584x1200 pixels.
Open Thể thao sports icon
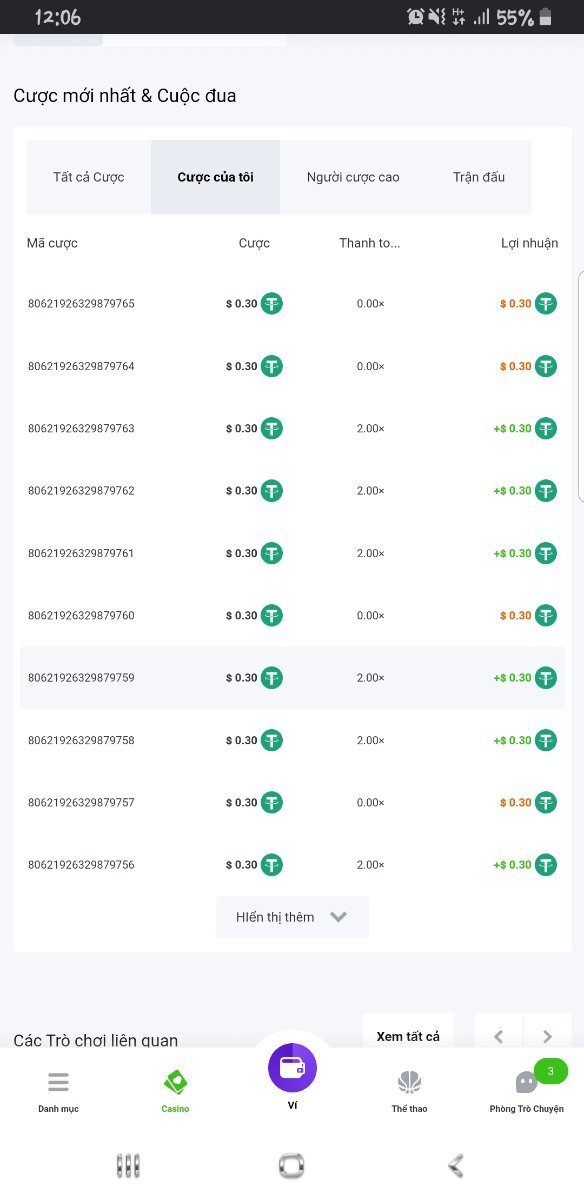[x=409, y=1082]
